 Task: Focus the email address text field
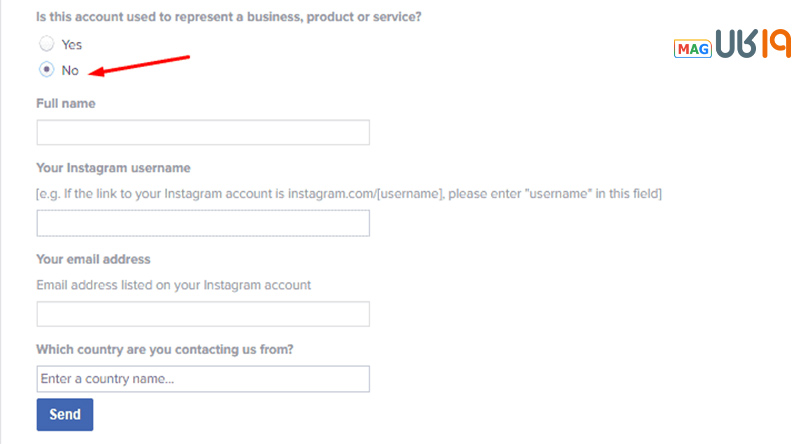(203, 314)
